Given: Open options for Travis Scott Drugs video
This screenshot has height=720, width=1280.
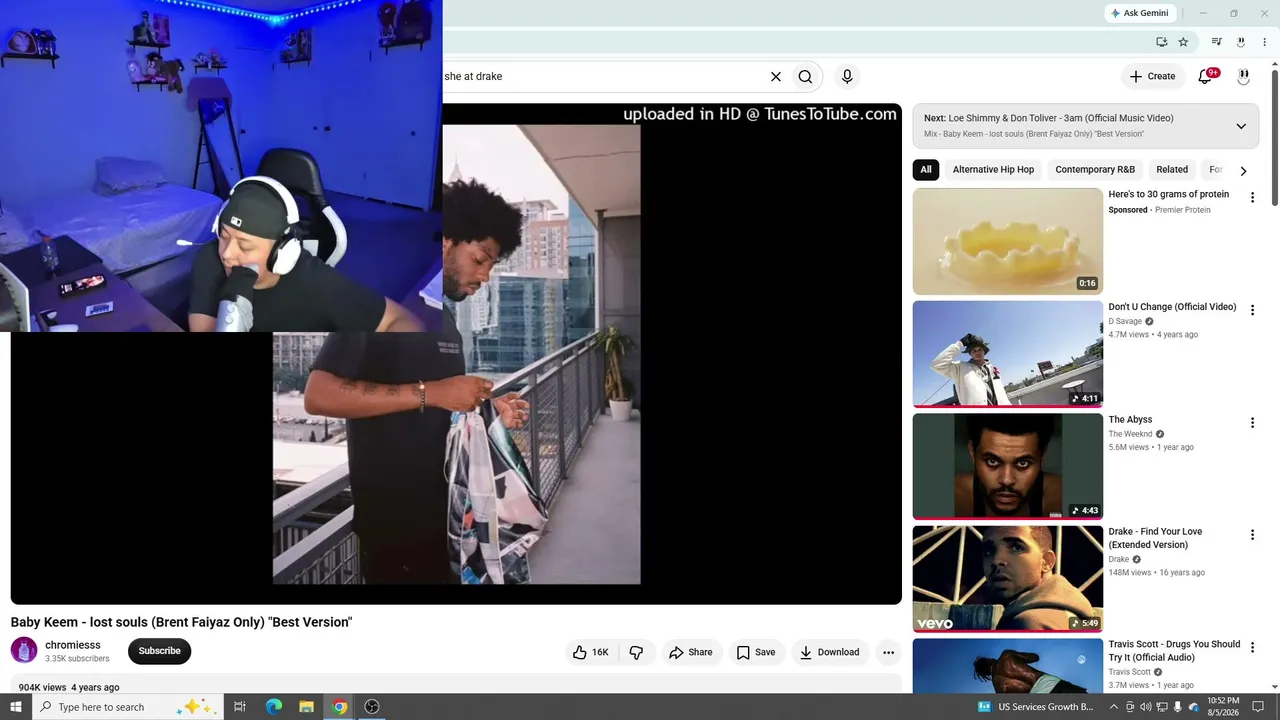Looking at the screenshot, I should coord(1252,648).
